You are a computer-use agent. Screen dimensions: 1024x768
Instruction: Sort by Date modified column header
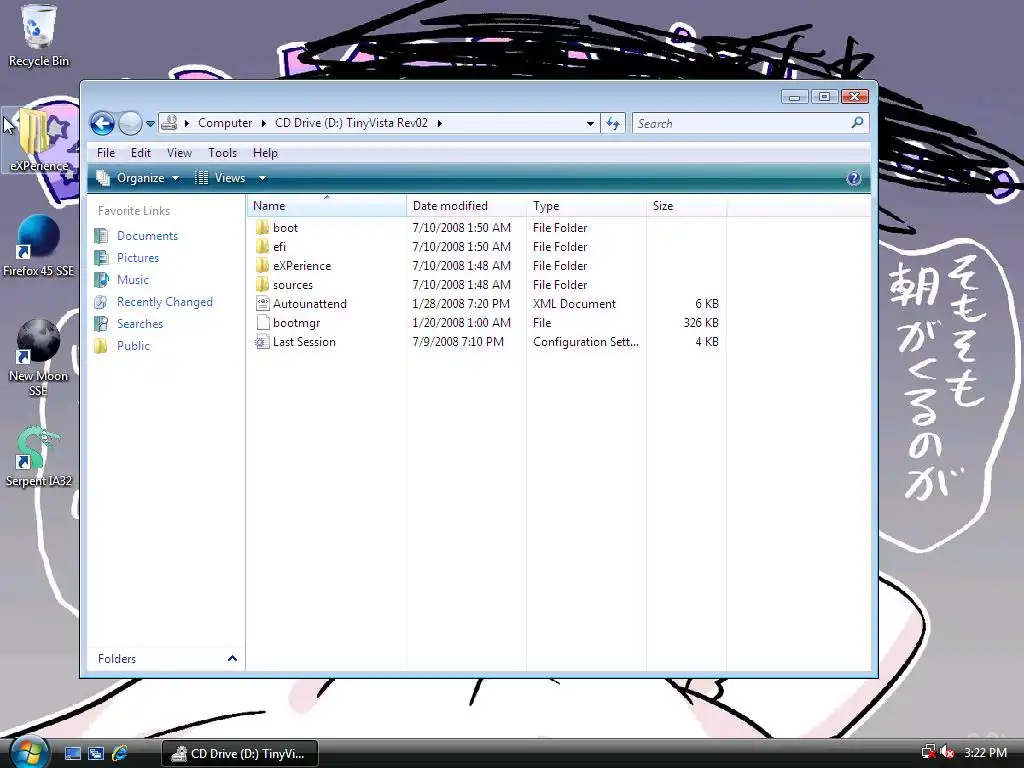click(466, 206)
